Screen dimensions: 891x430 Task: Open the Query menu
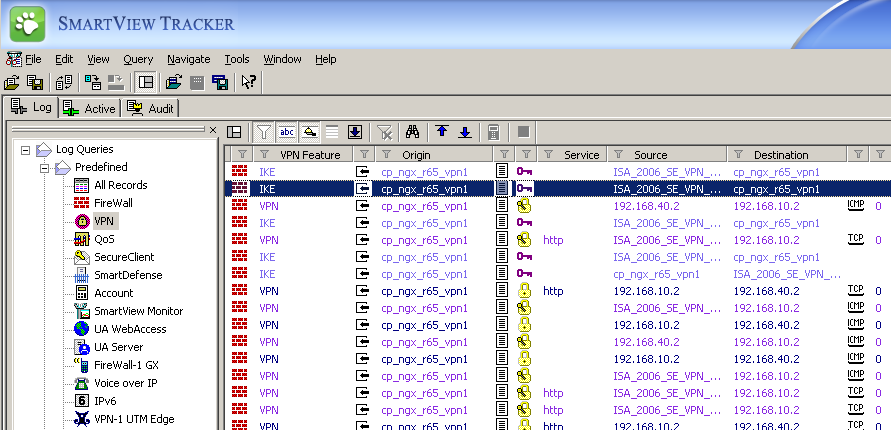click(x=138, y=59)
